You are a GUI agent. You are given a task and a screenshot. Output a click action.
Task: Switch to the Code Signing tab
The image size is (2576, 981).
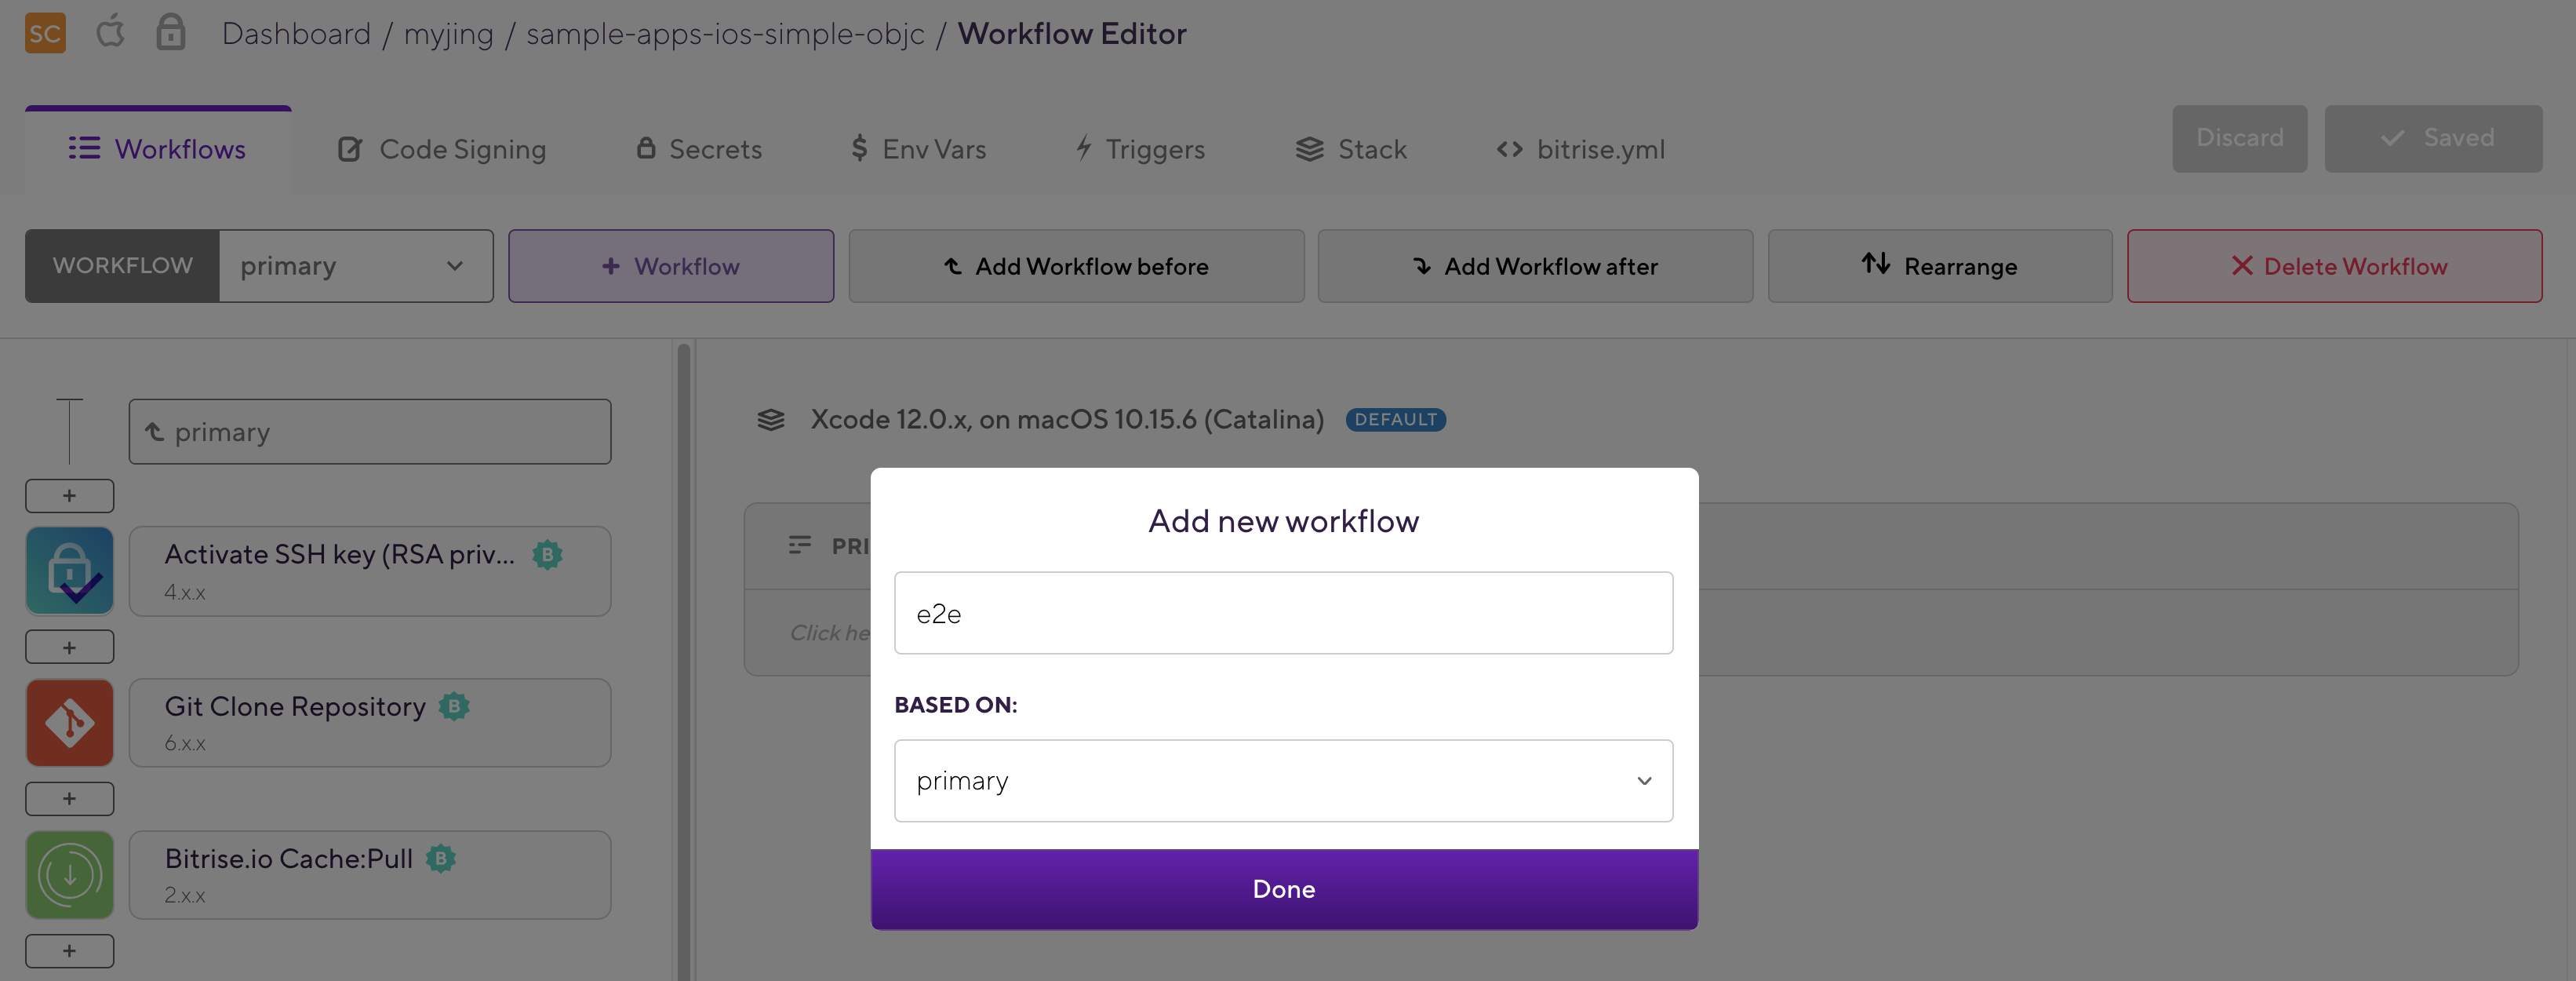(442, 150)
